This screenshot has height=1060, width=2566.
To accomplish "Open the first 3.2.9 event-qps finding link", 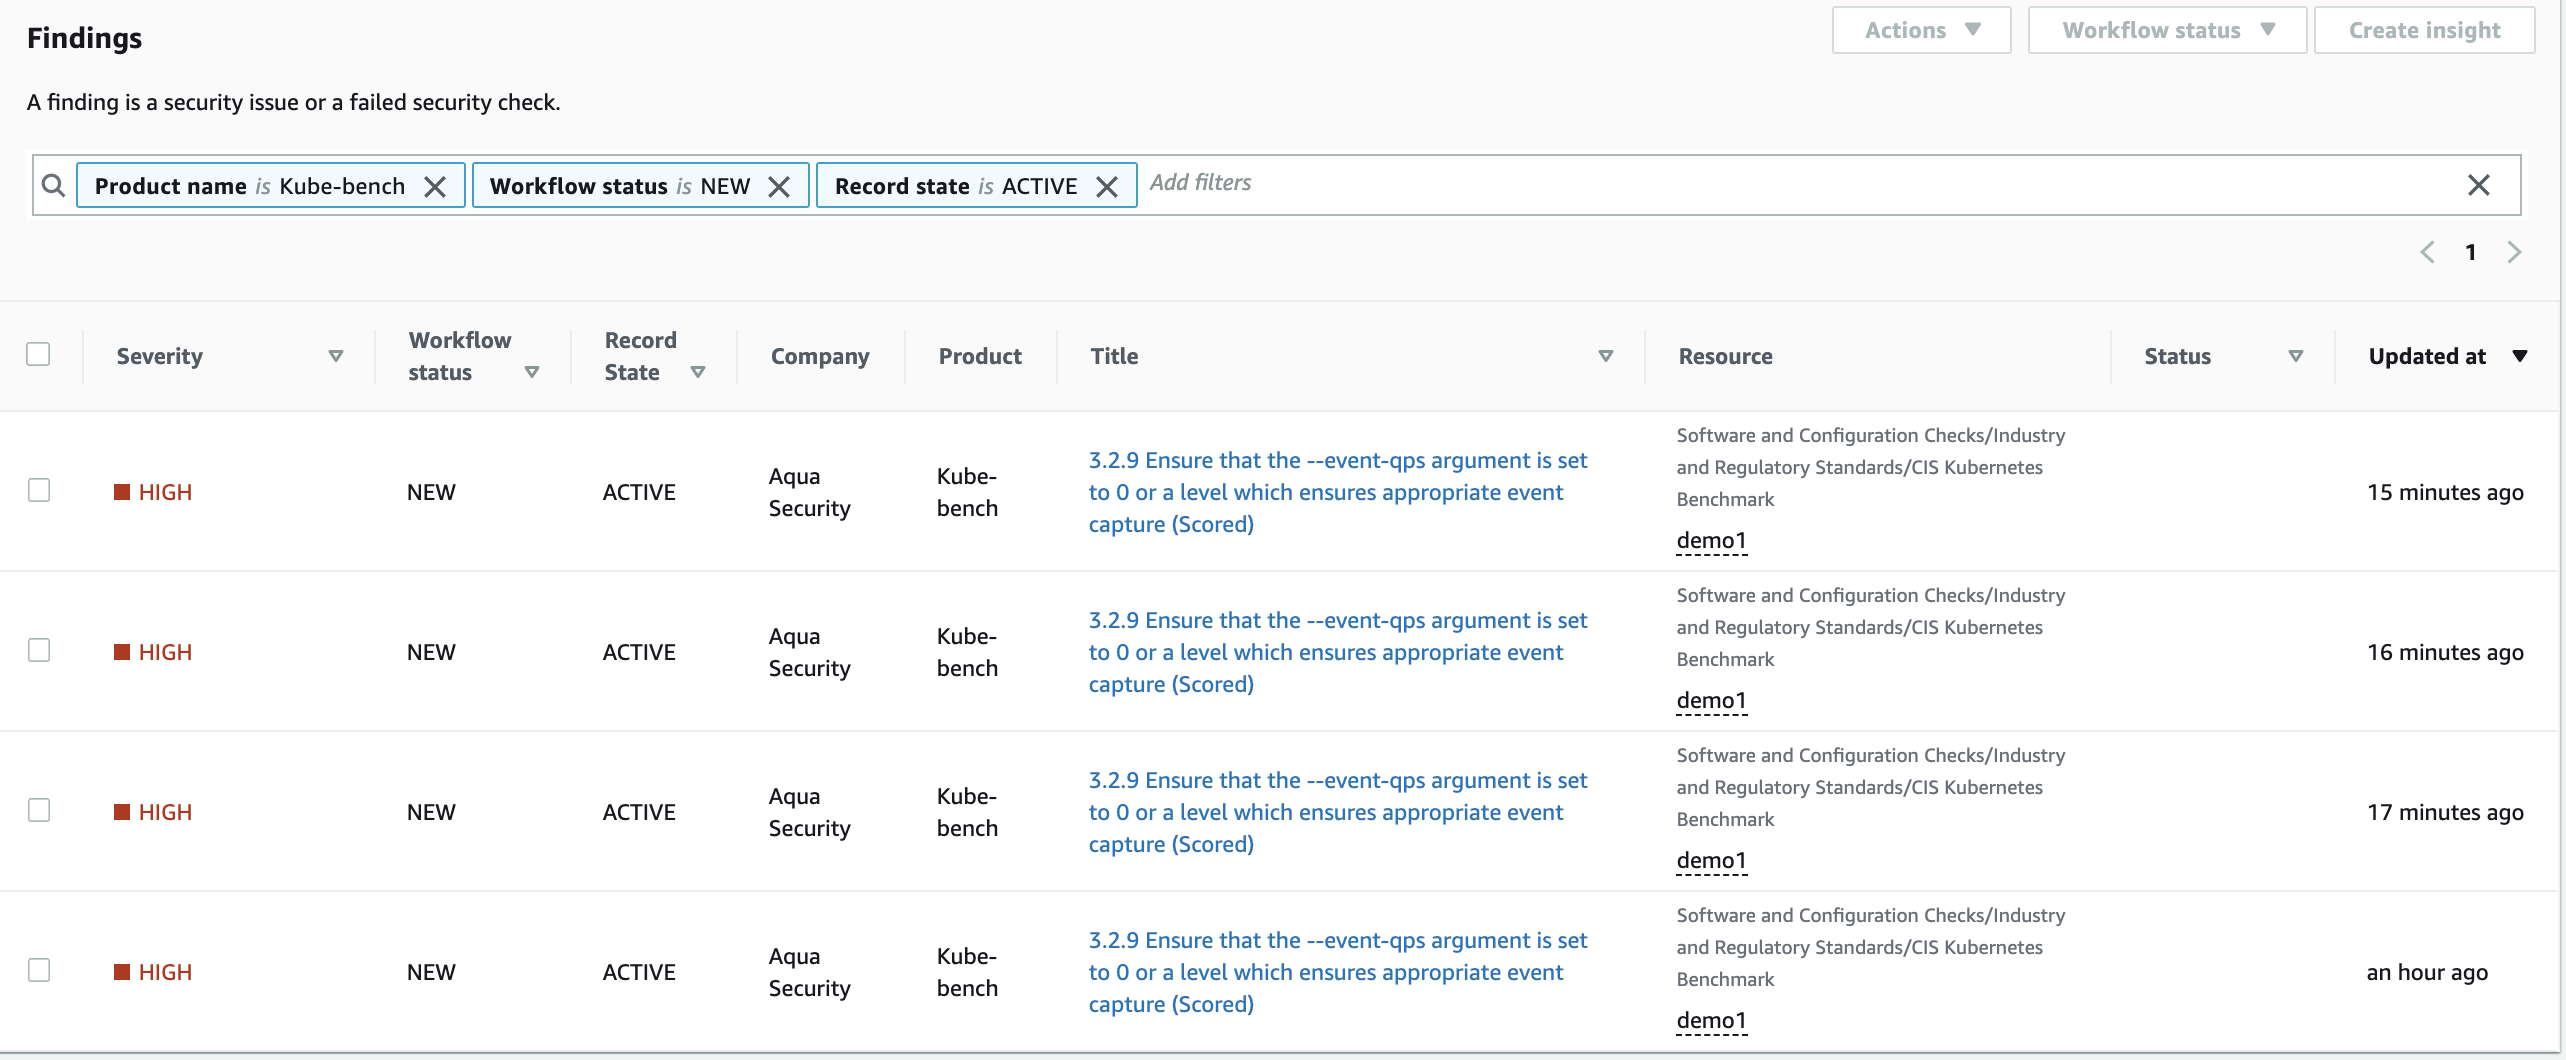I will pyautogui.click(x=1336, y=491).
